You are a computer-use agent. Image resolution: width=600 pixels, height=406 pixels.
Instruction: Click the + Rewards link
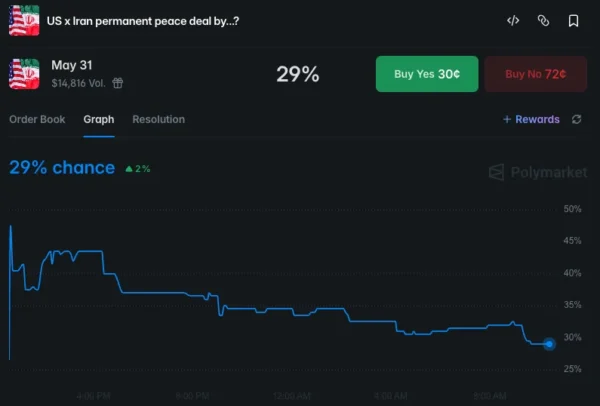pyautogui.click(x=531, y=120)
